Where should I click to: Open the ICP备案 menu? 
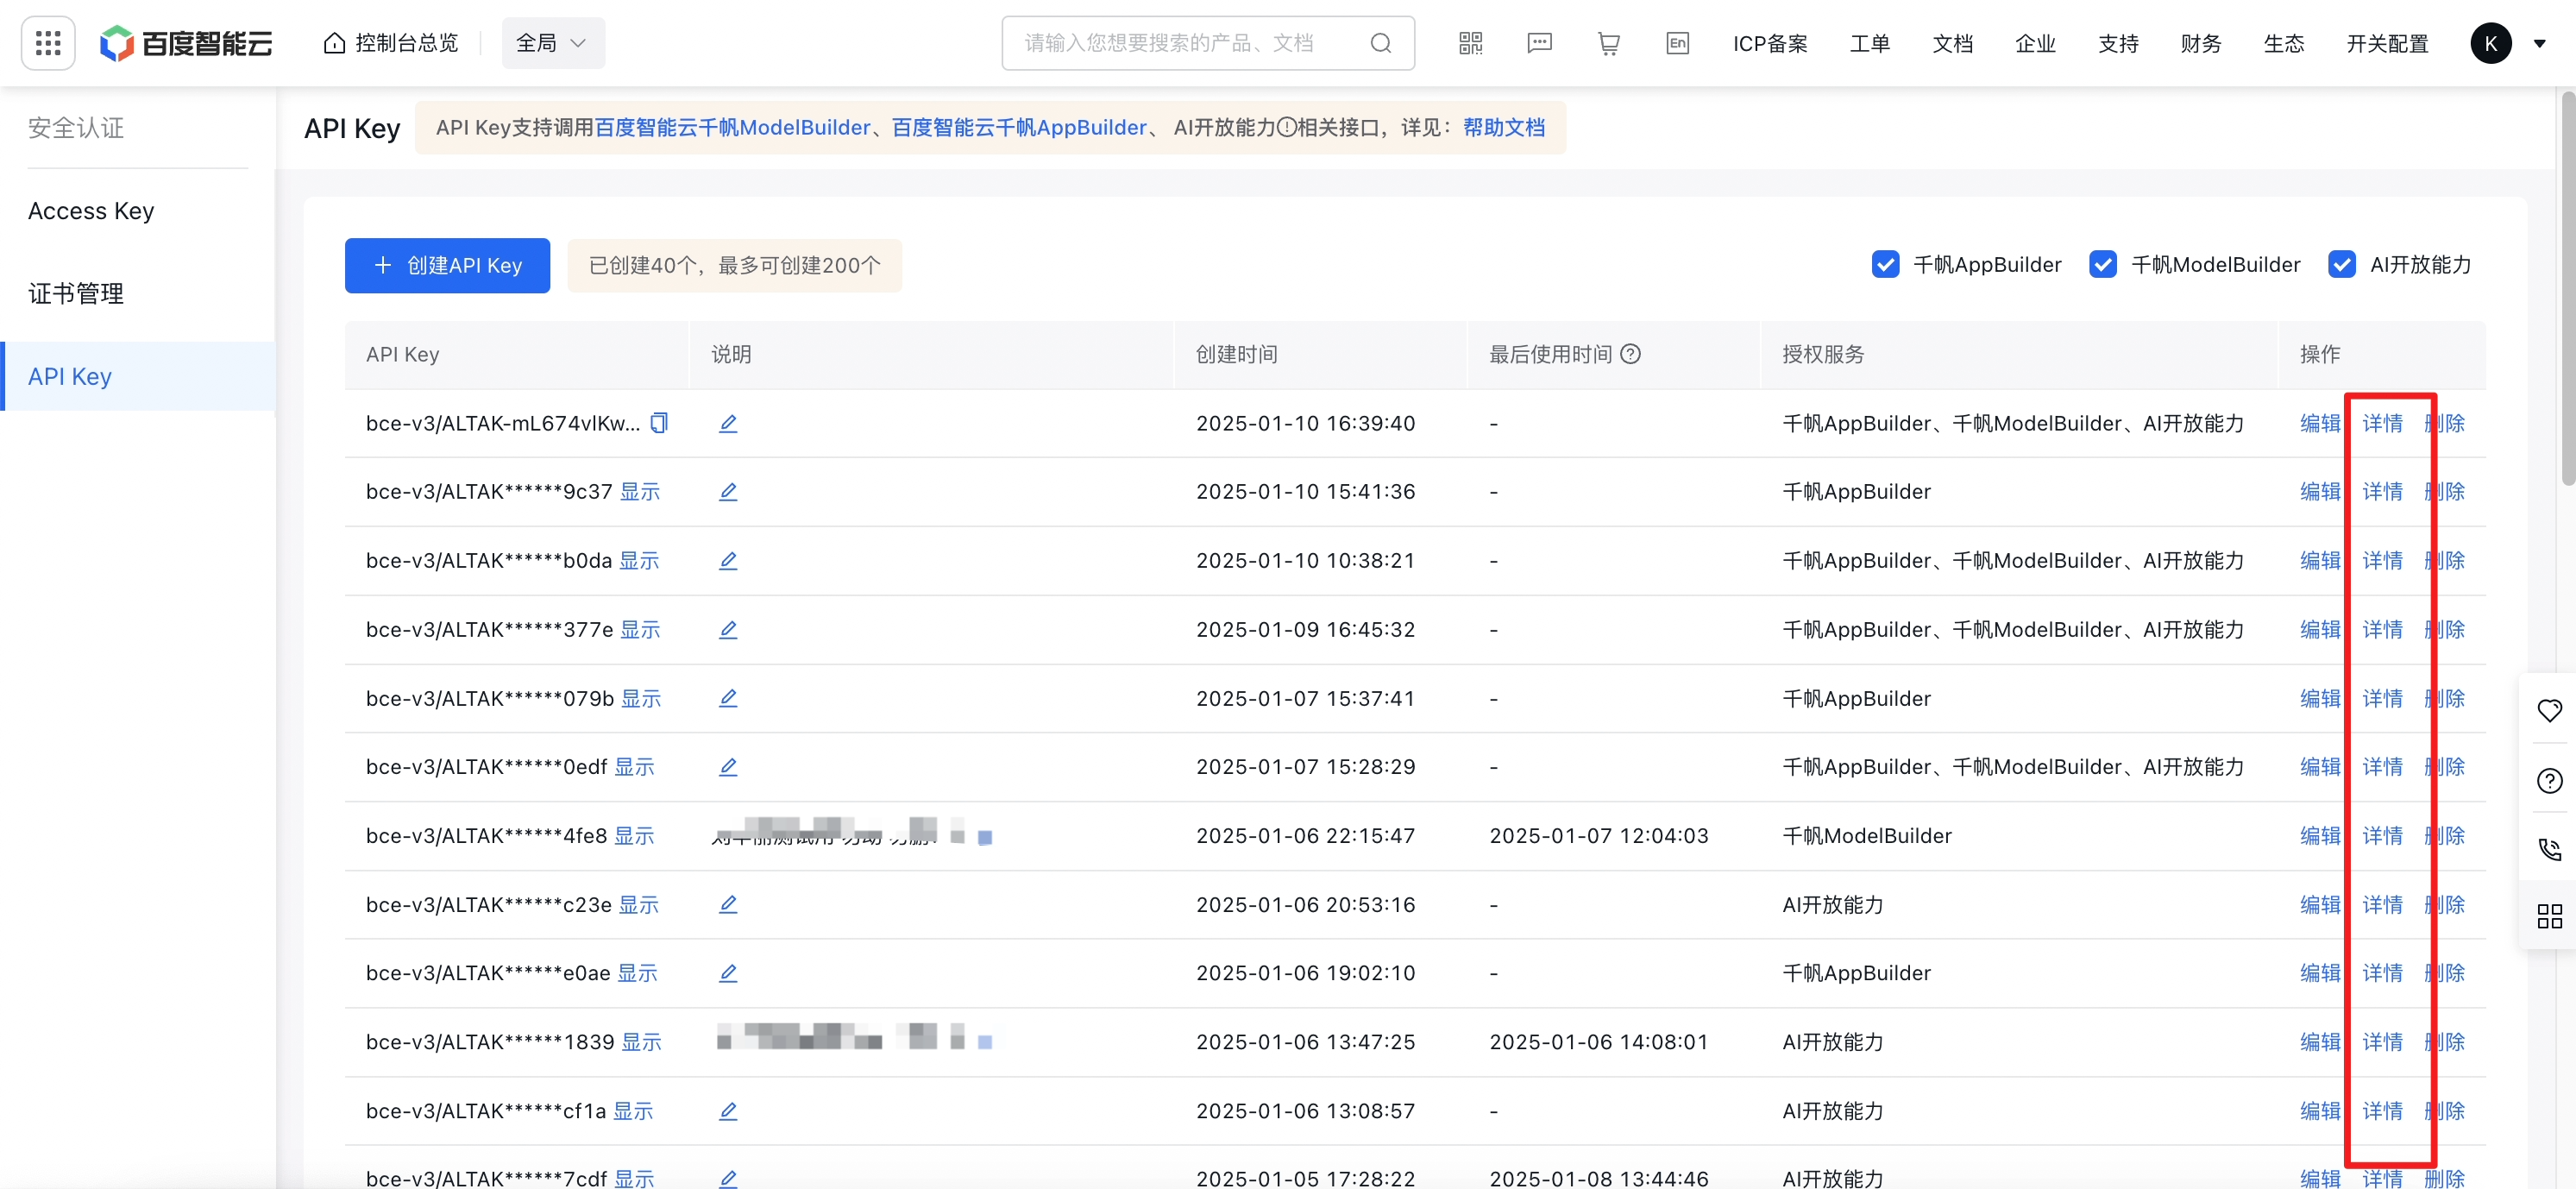[1770, 43]
